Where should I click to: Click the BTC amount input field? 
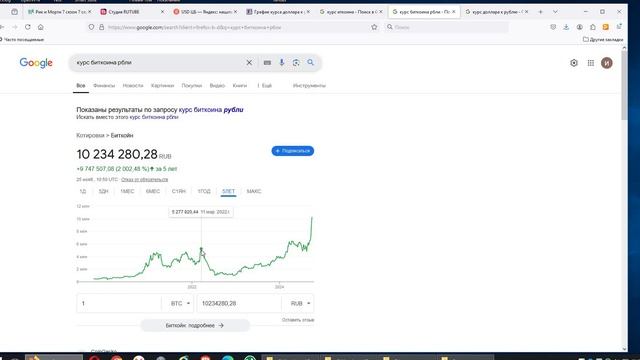click(119, 303)
